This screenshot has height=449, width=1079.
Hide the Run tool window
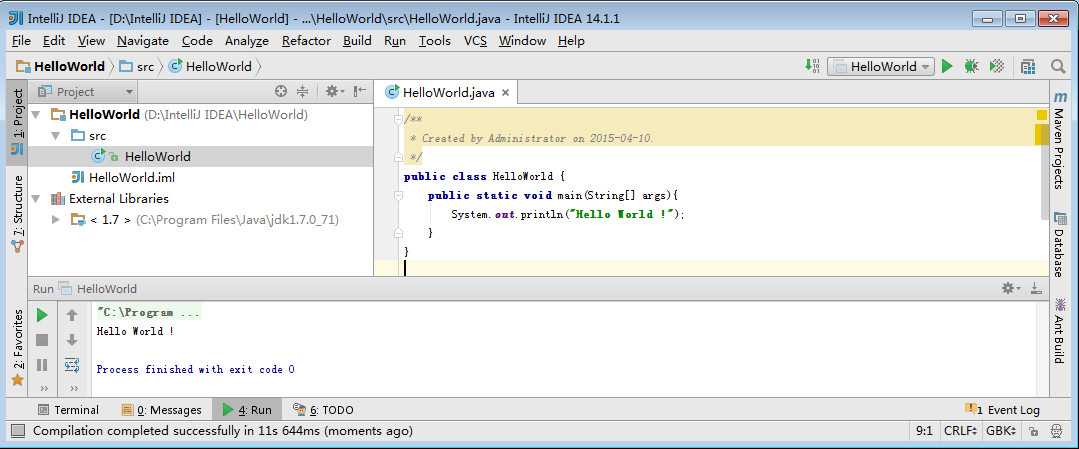(1036, 288)
